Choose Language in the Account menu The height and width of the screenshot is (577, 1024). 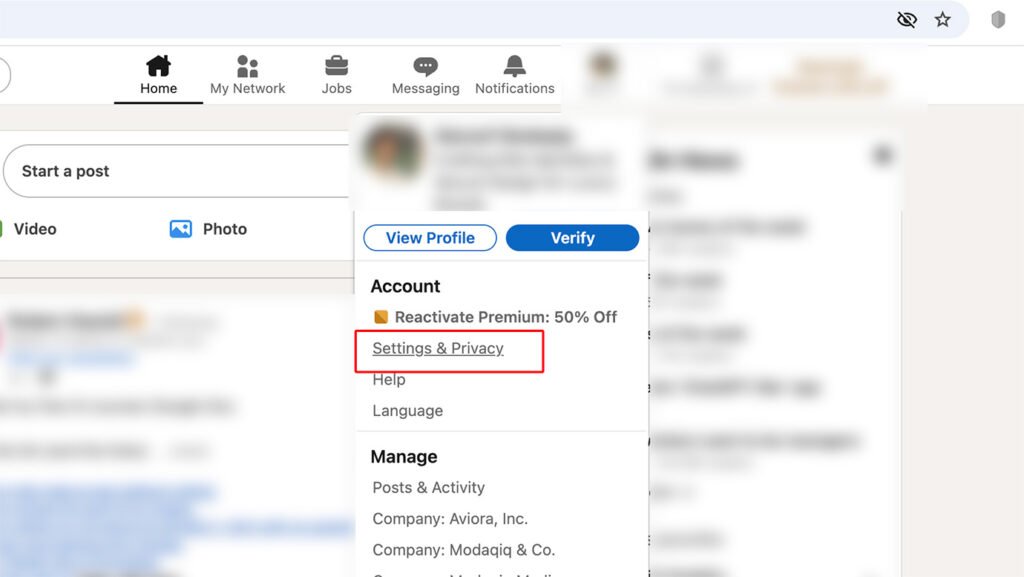407,410
